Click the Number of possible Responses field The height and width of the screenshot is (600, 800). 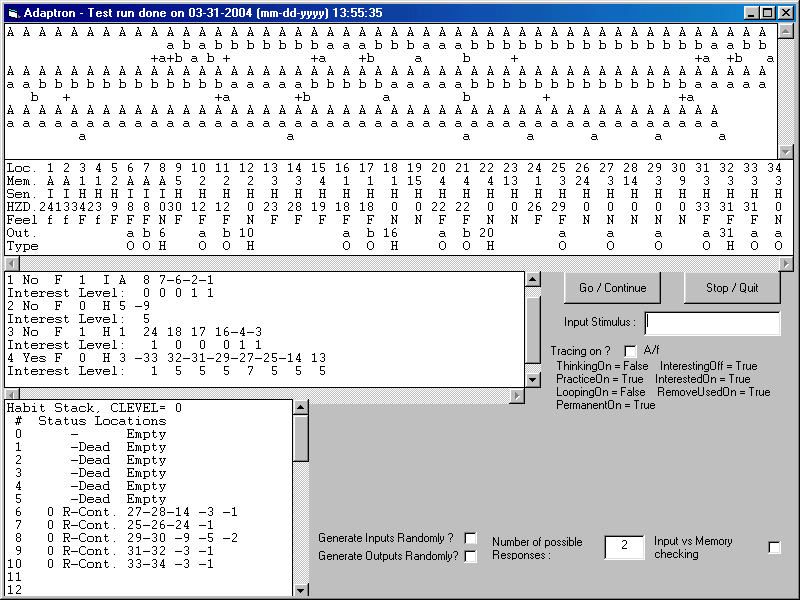pos(624,546)
